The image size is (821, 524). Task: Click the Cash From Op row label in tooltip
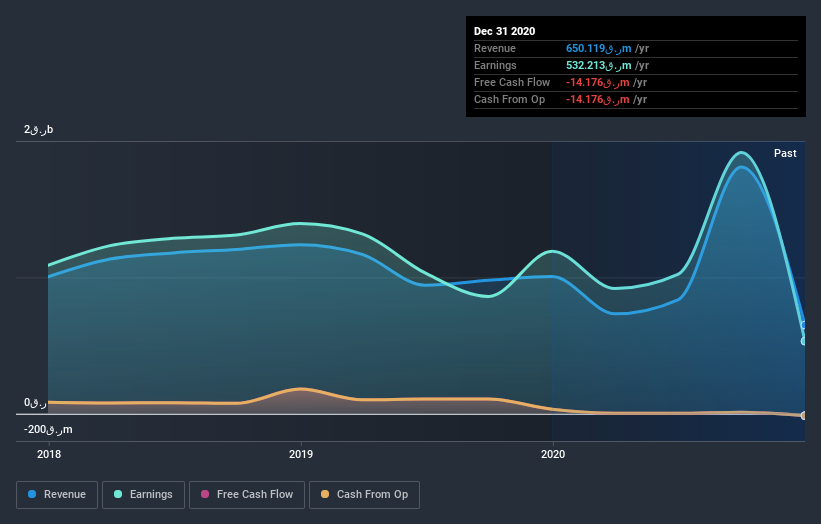click(509, 99)
